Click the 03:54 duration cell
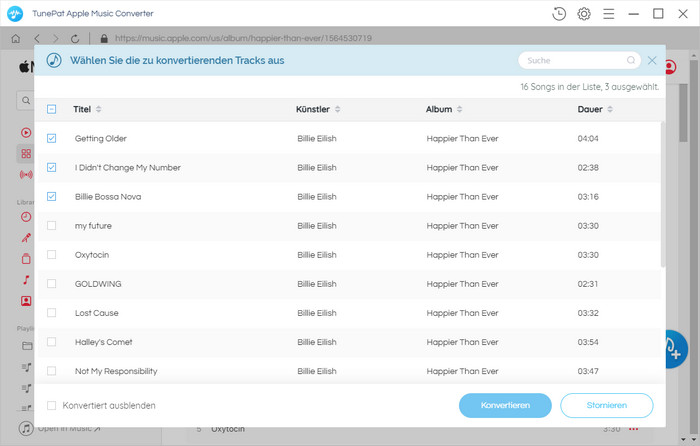The height and width of the screenshot is (446, 700). pos(588,342)
